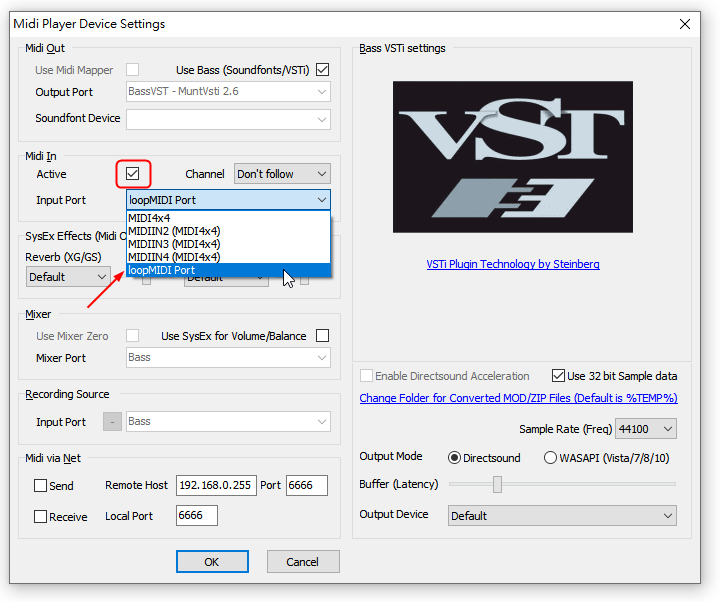Screen dimensions: 720x602
Task: Click the VST3 logo image
Action: pyautogui.click(x=512, y=157)
